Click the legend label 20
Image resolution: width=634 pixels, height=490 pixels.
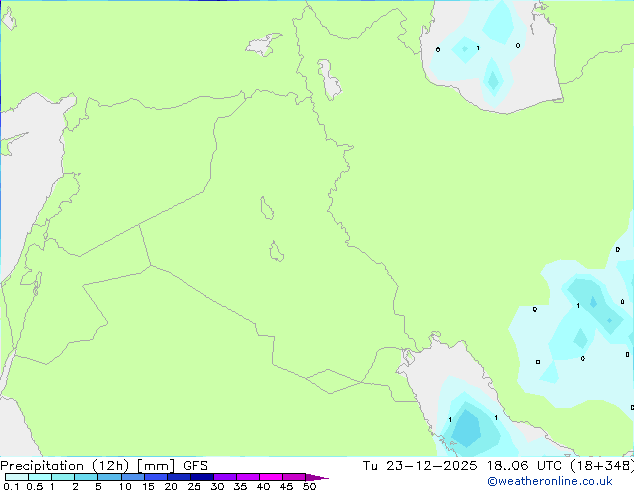tap(171, 486)
